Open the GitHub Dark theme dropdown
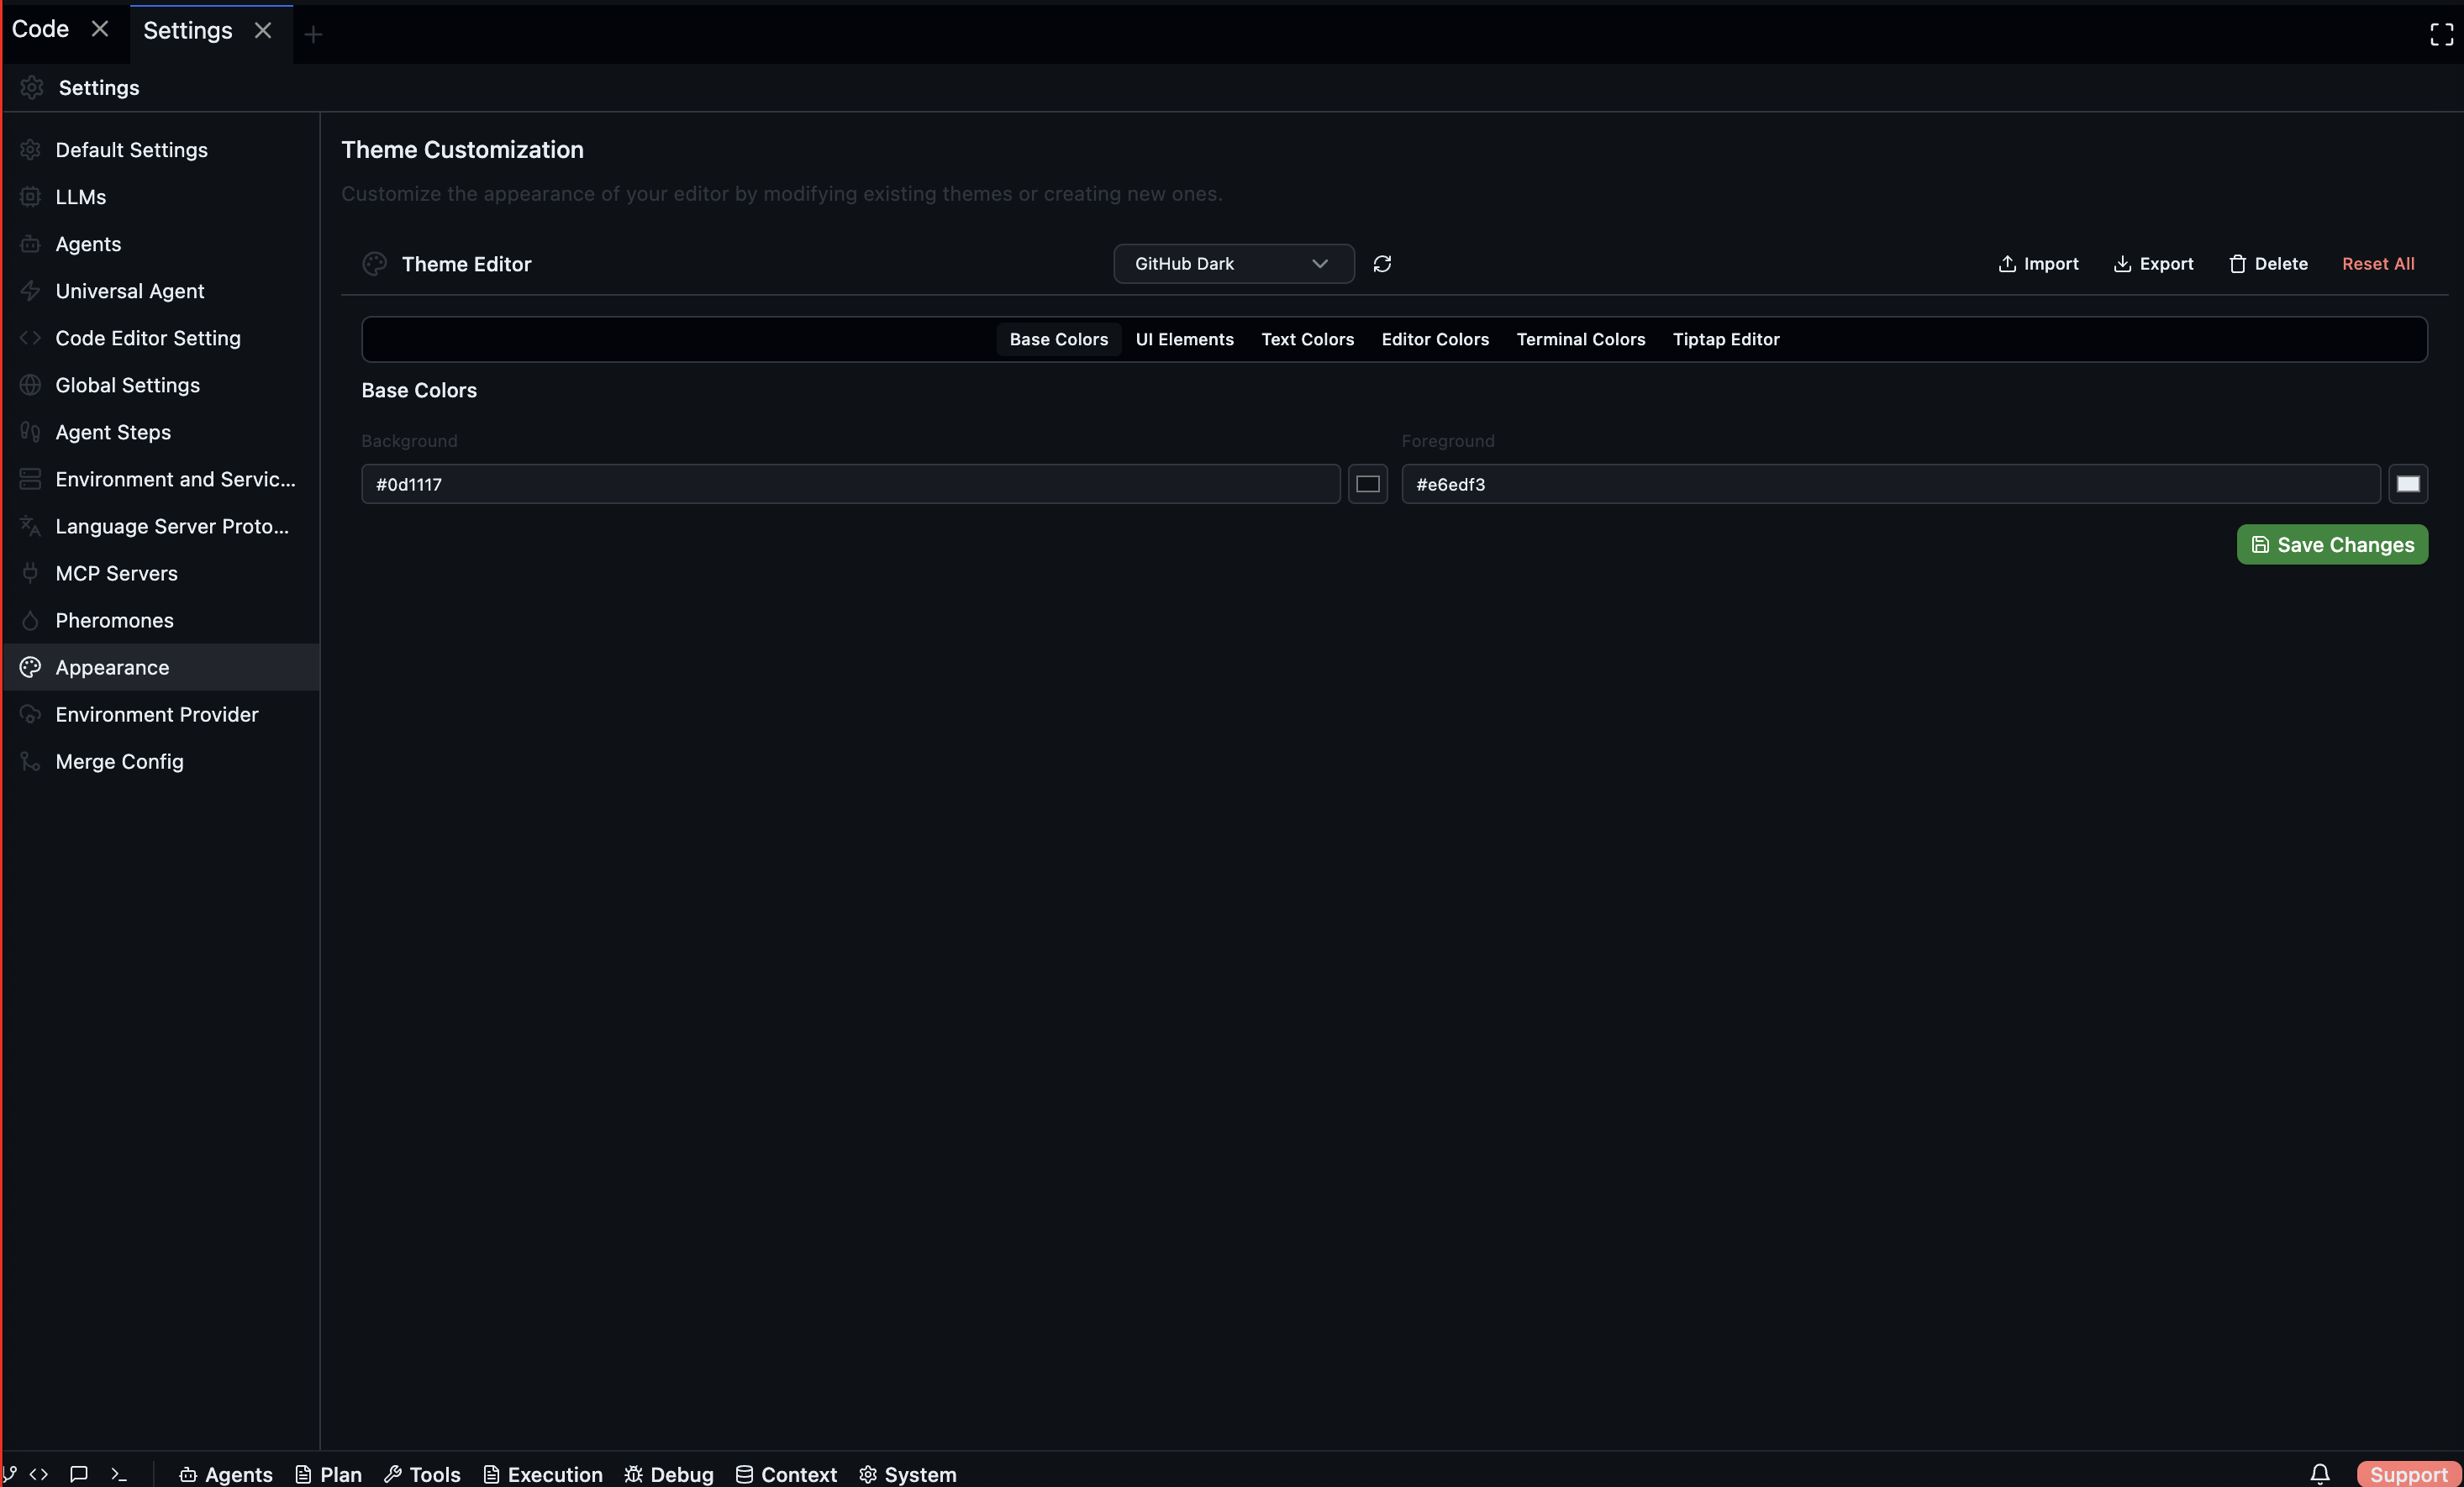The width and height of the screenshot is (2464, 1487). click(1233, 264)
